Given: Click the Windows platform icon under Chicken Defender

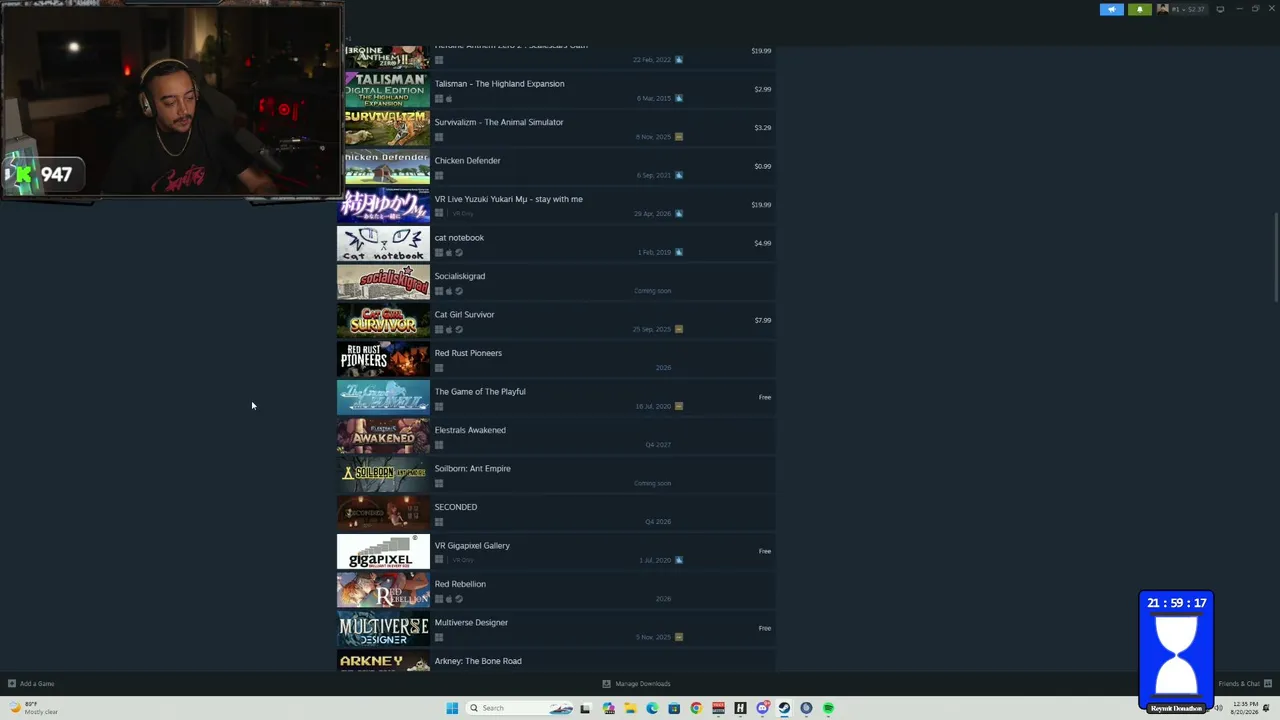Looking at the screenshot, I should click(439, 176).
